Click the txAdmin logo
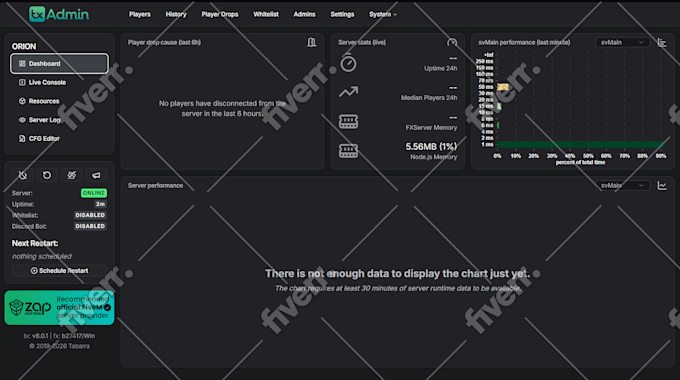 [59, 14]
